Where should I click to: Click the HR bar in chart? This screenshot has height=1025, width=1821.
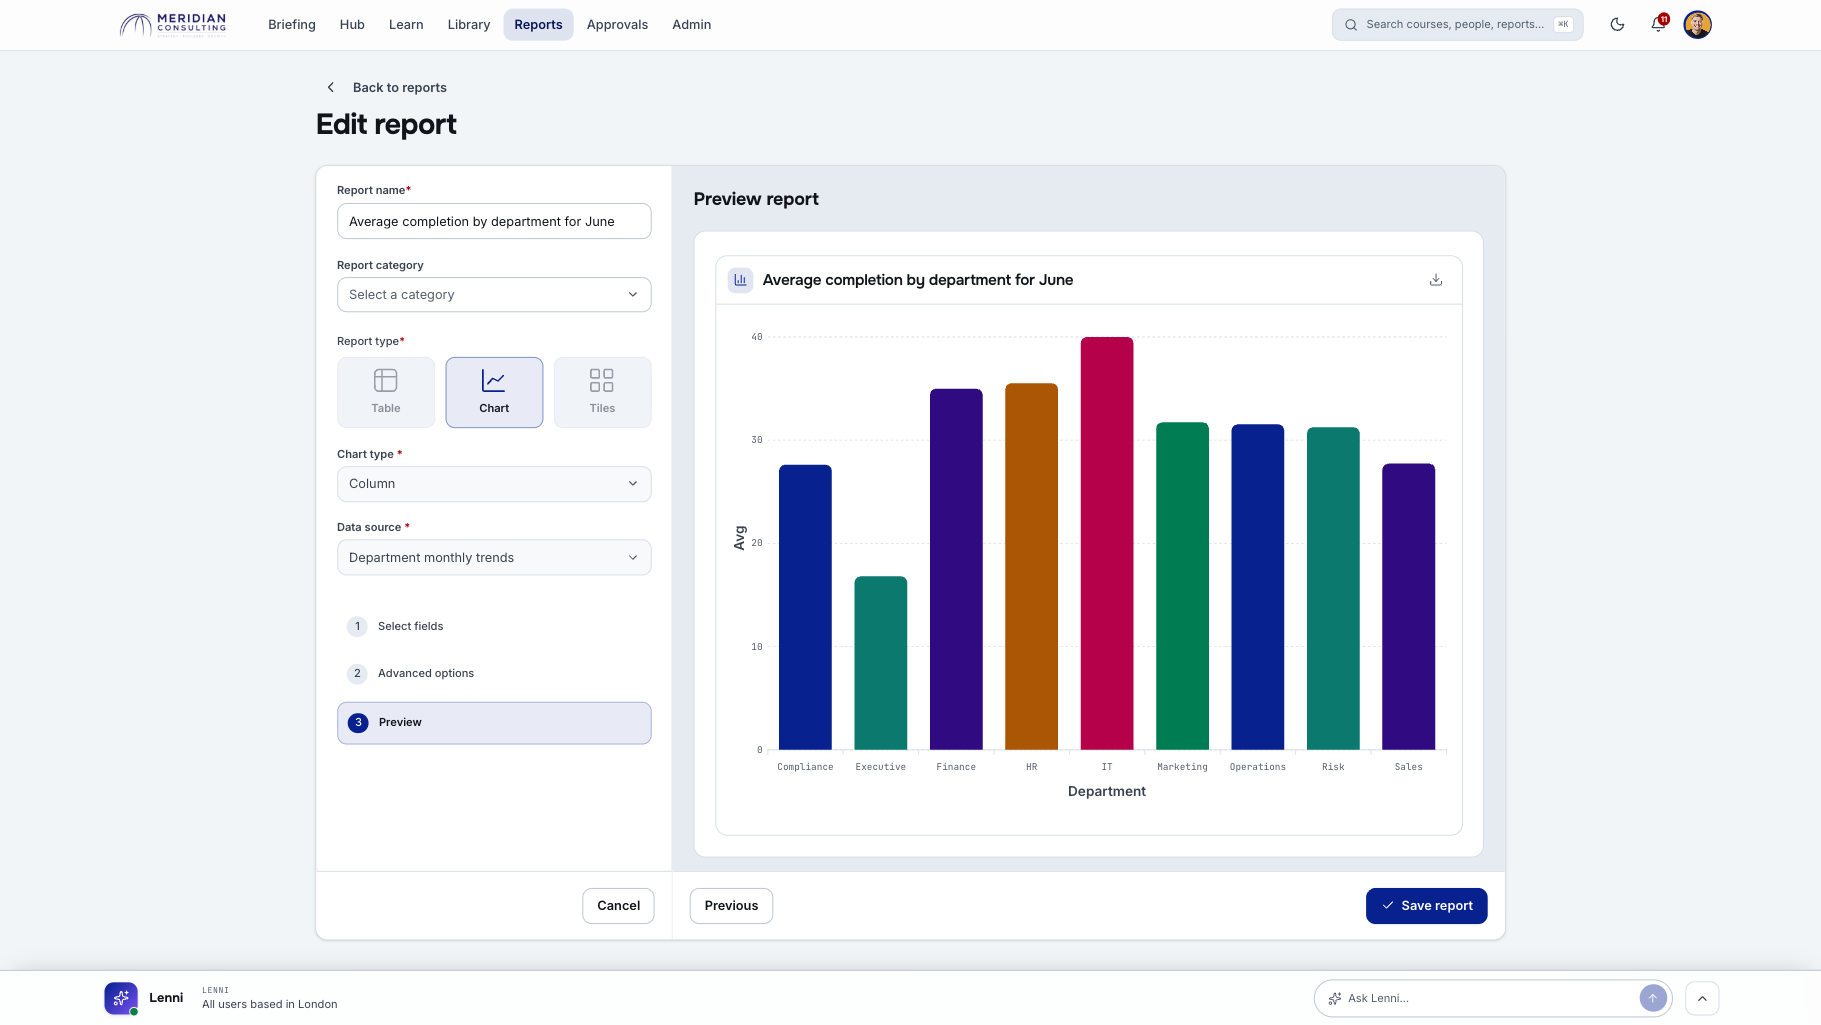pyautogui.click(x=1031, y=566)
